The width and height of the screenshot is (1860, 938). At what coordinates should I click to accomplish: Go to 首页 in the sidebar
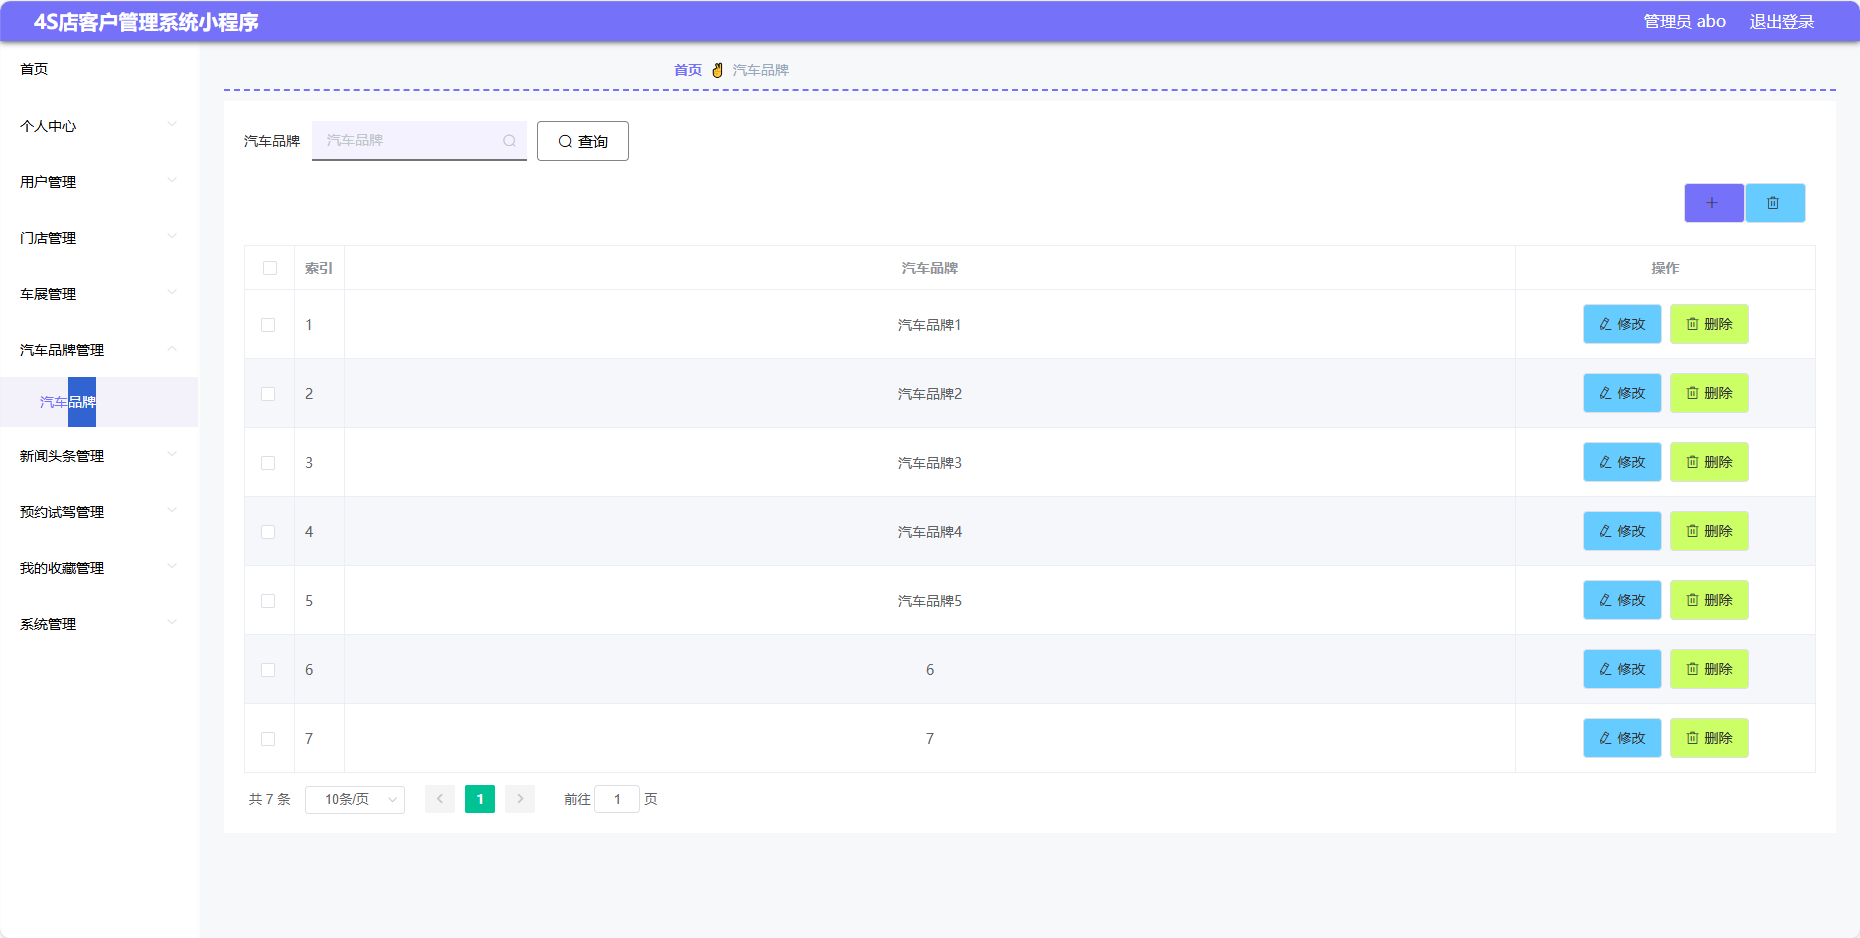(99, 69)
